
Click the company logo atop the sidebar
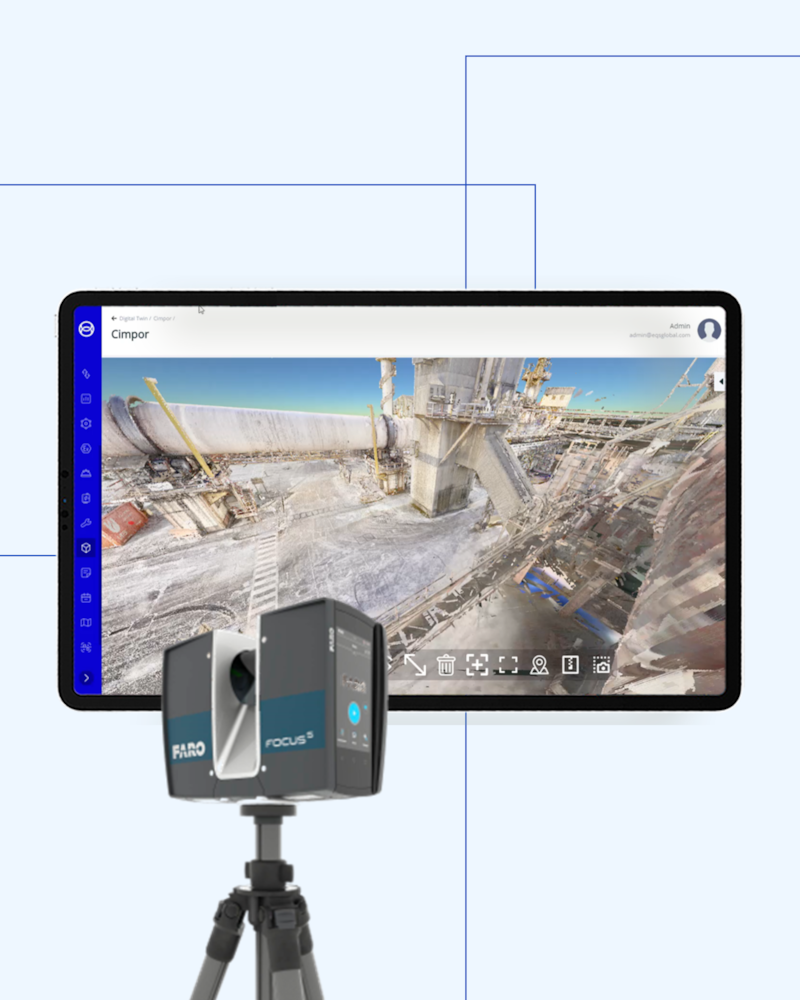pyautogui.click(x=86, y=329)
